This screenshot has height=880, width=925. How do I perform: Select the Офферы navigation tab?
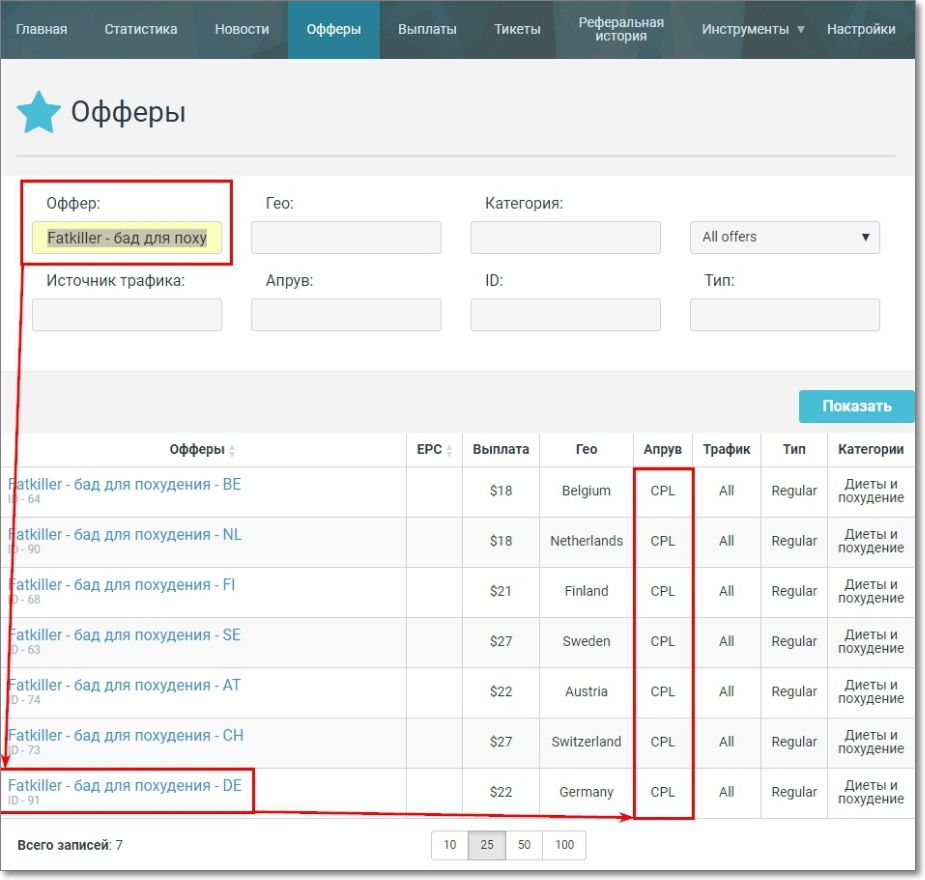pos(333,29)
